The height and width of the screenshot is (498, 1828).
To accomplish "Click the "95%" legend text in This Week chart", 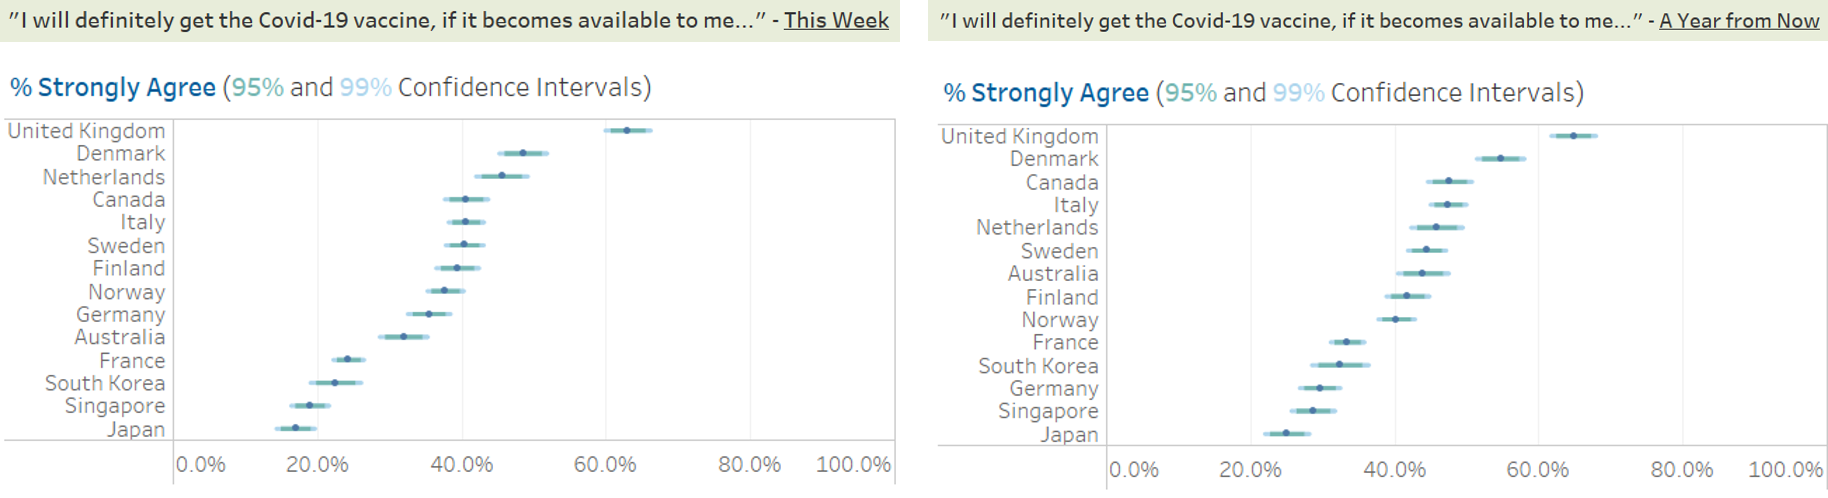I will pos(258,88).
